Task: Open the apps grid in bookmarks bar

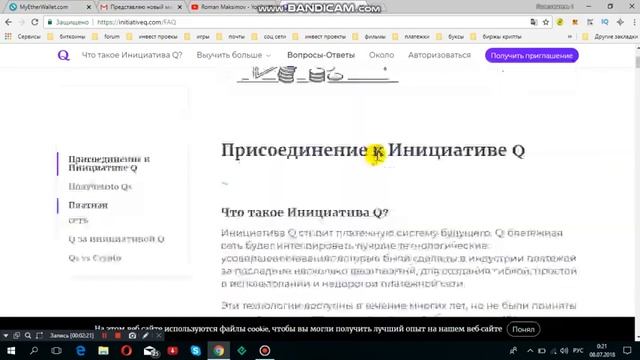Action: 8,36
